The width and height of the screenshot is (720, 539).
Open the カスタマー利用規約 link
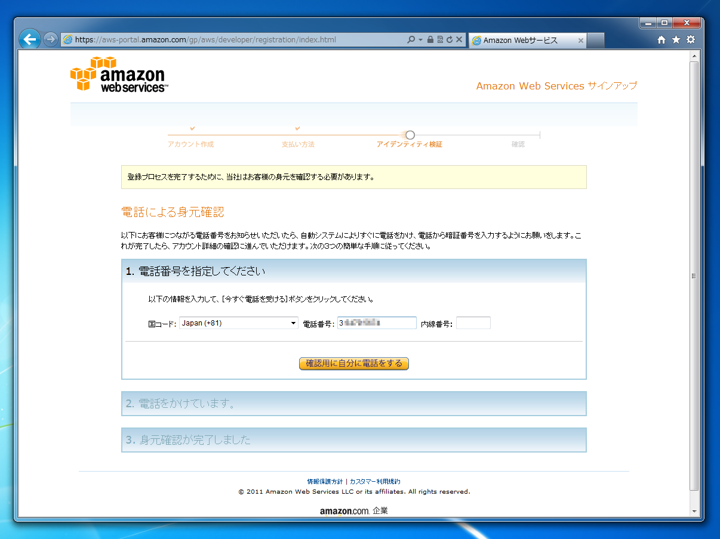tap(375, 481)
